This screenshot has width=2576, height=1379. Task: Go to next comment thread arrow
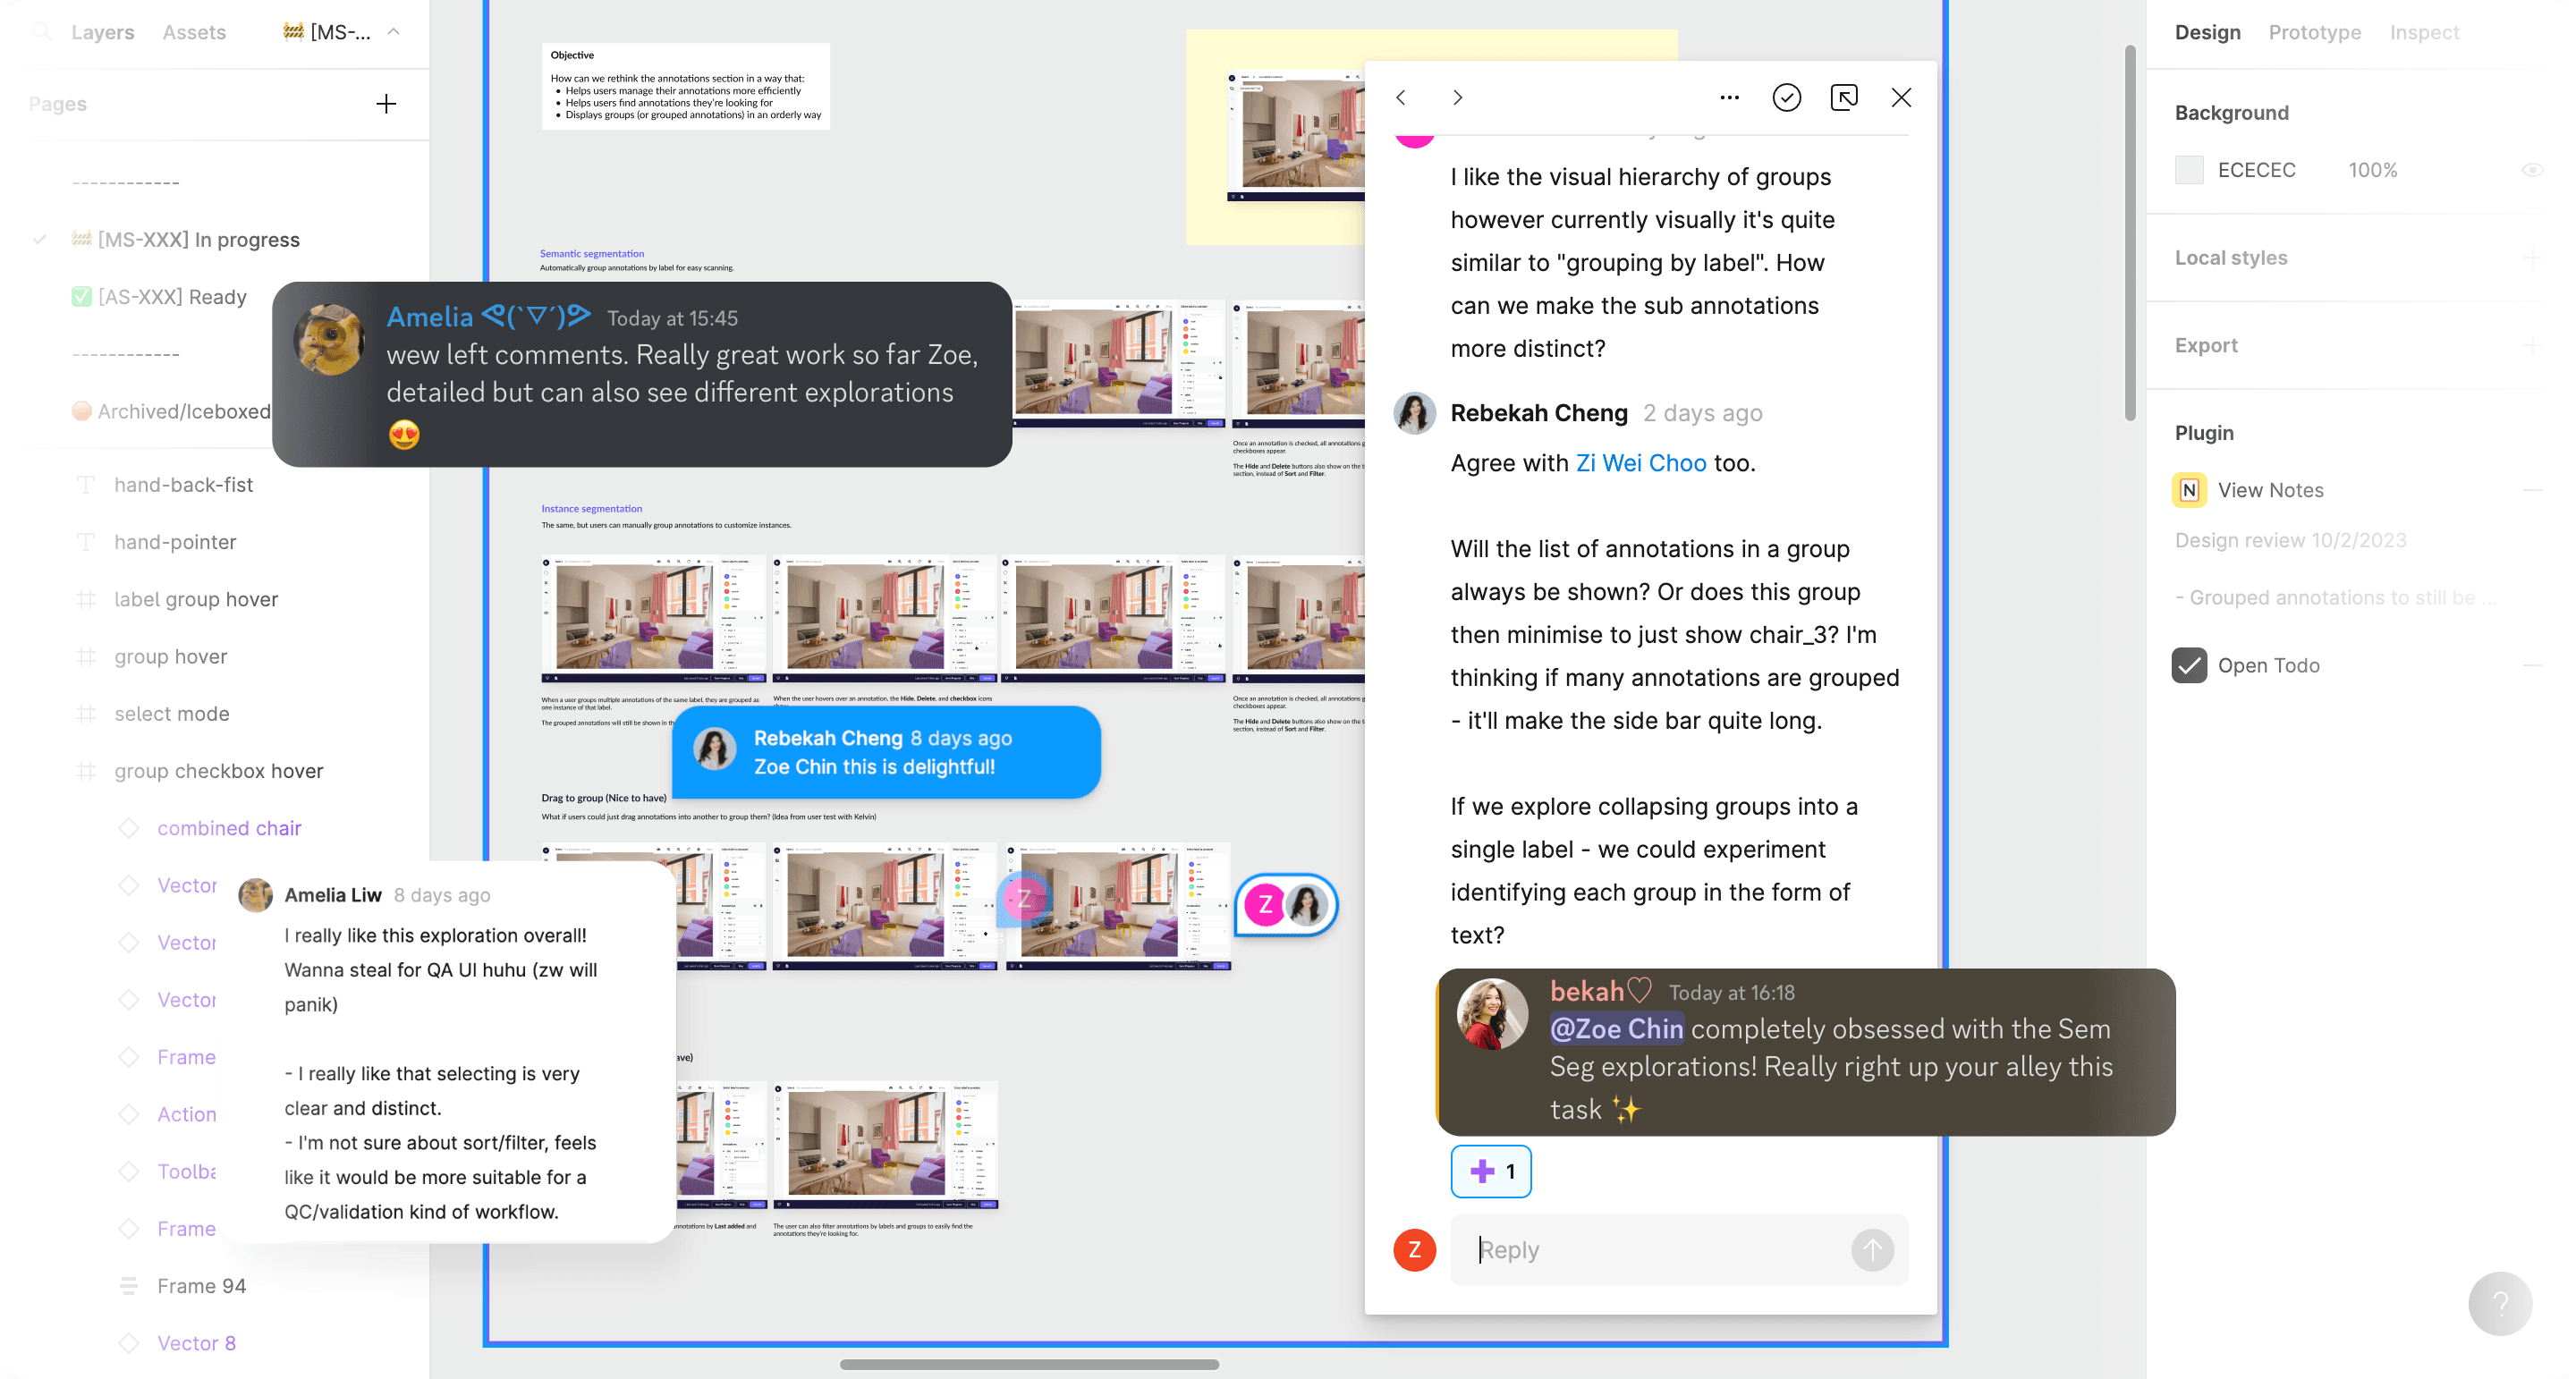pyautogui.click(x=1457, y=97)
